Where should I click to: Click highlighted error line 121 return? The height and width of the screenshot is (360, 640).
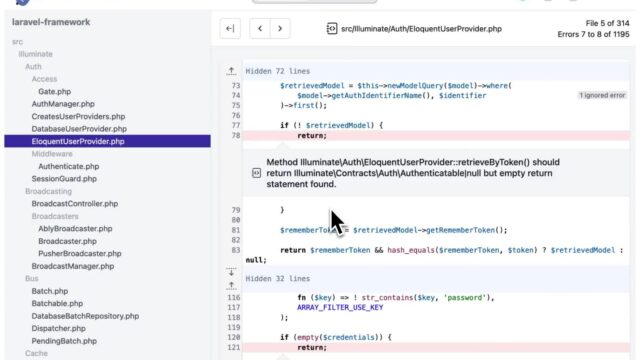point(436,347)
